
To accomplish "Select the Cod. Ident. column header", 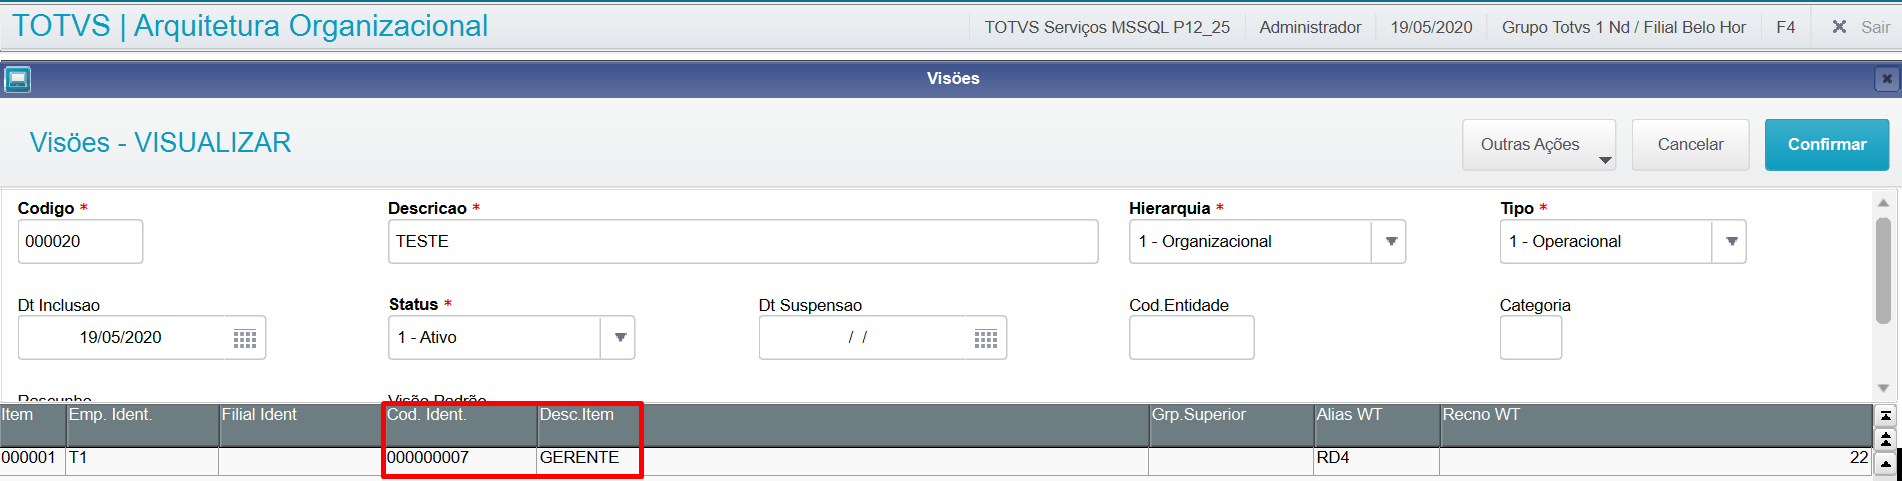I will pyautogui.click(x=461, y=425).
